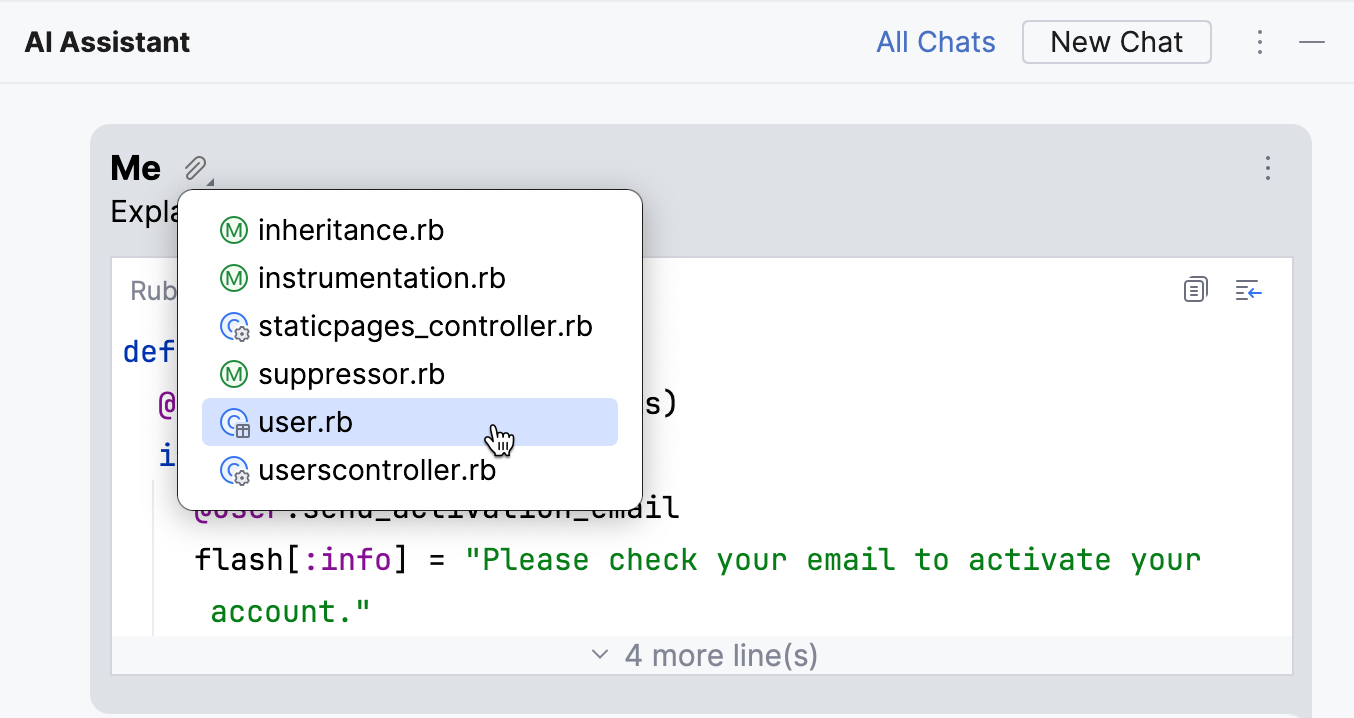Viewport: 1354px width, 718px height.
Task: Open the attachments paperclip icon
Action: 196,168
